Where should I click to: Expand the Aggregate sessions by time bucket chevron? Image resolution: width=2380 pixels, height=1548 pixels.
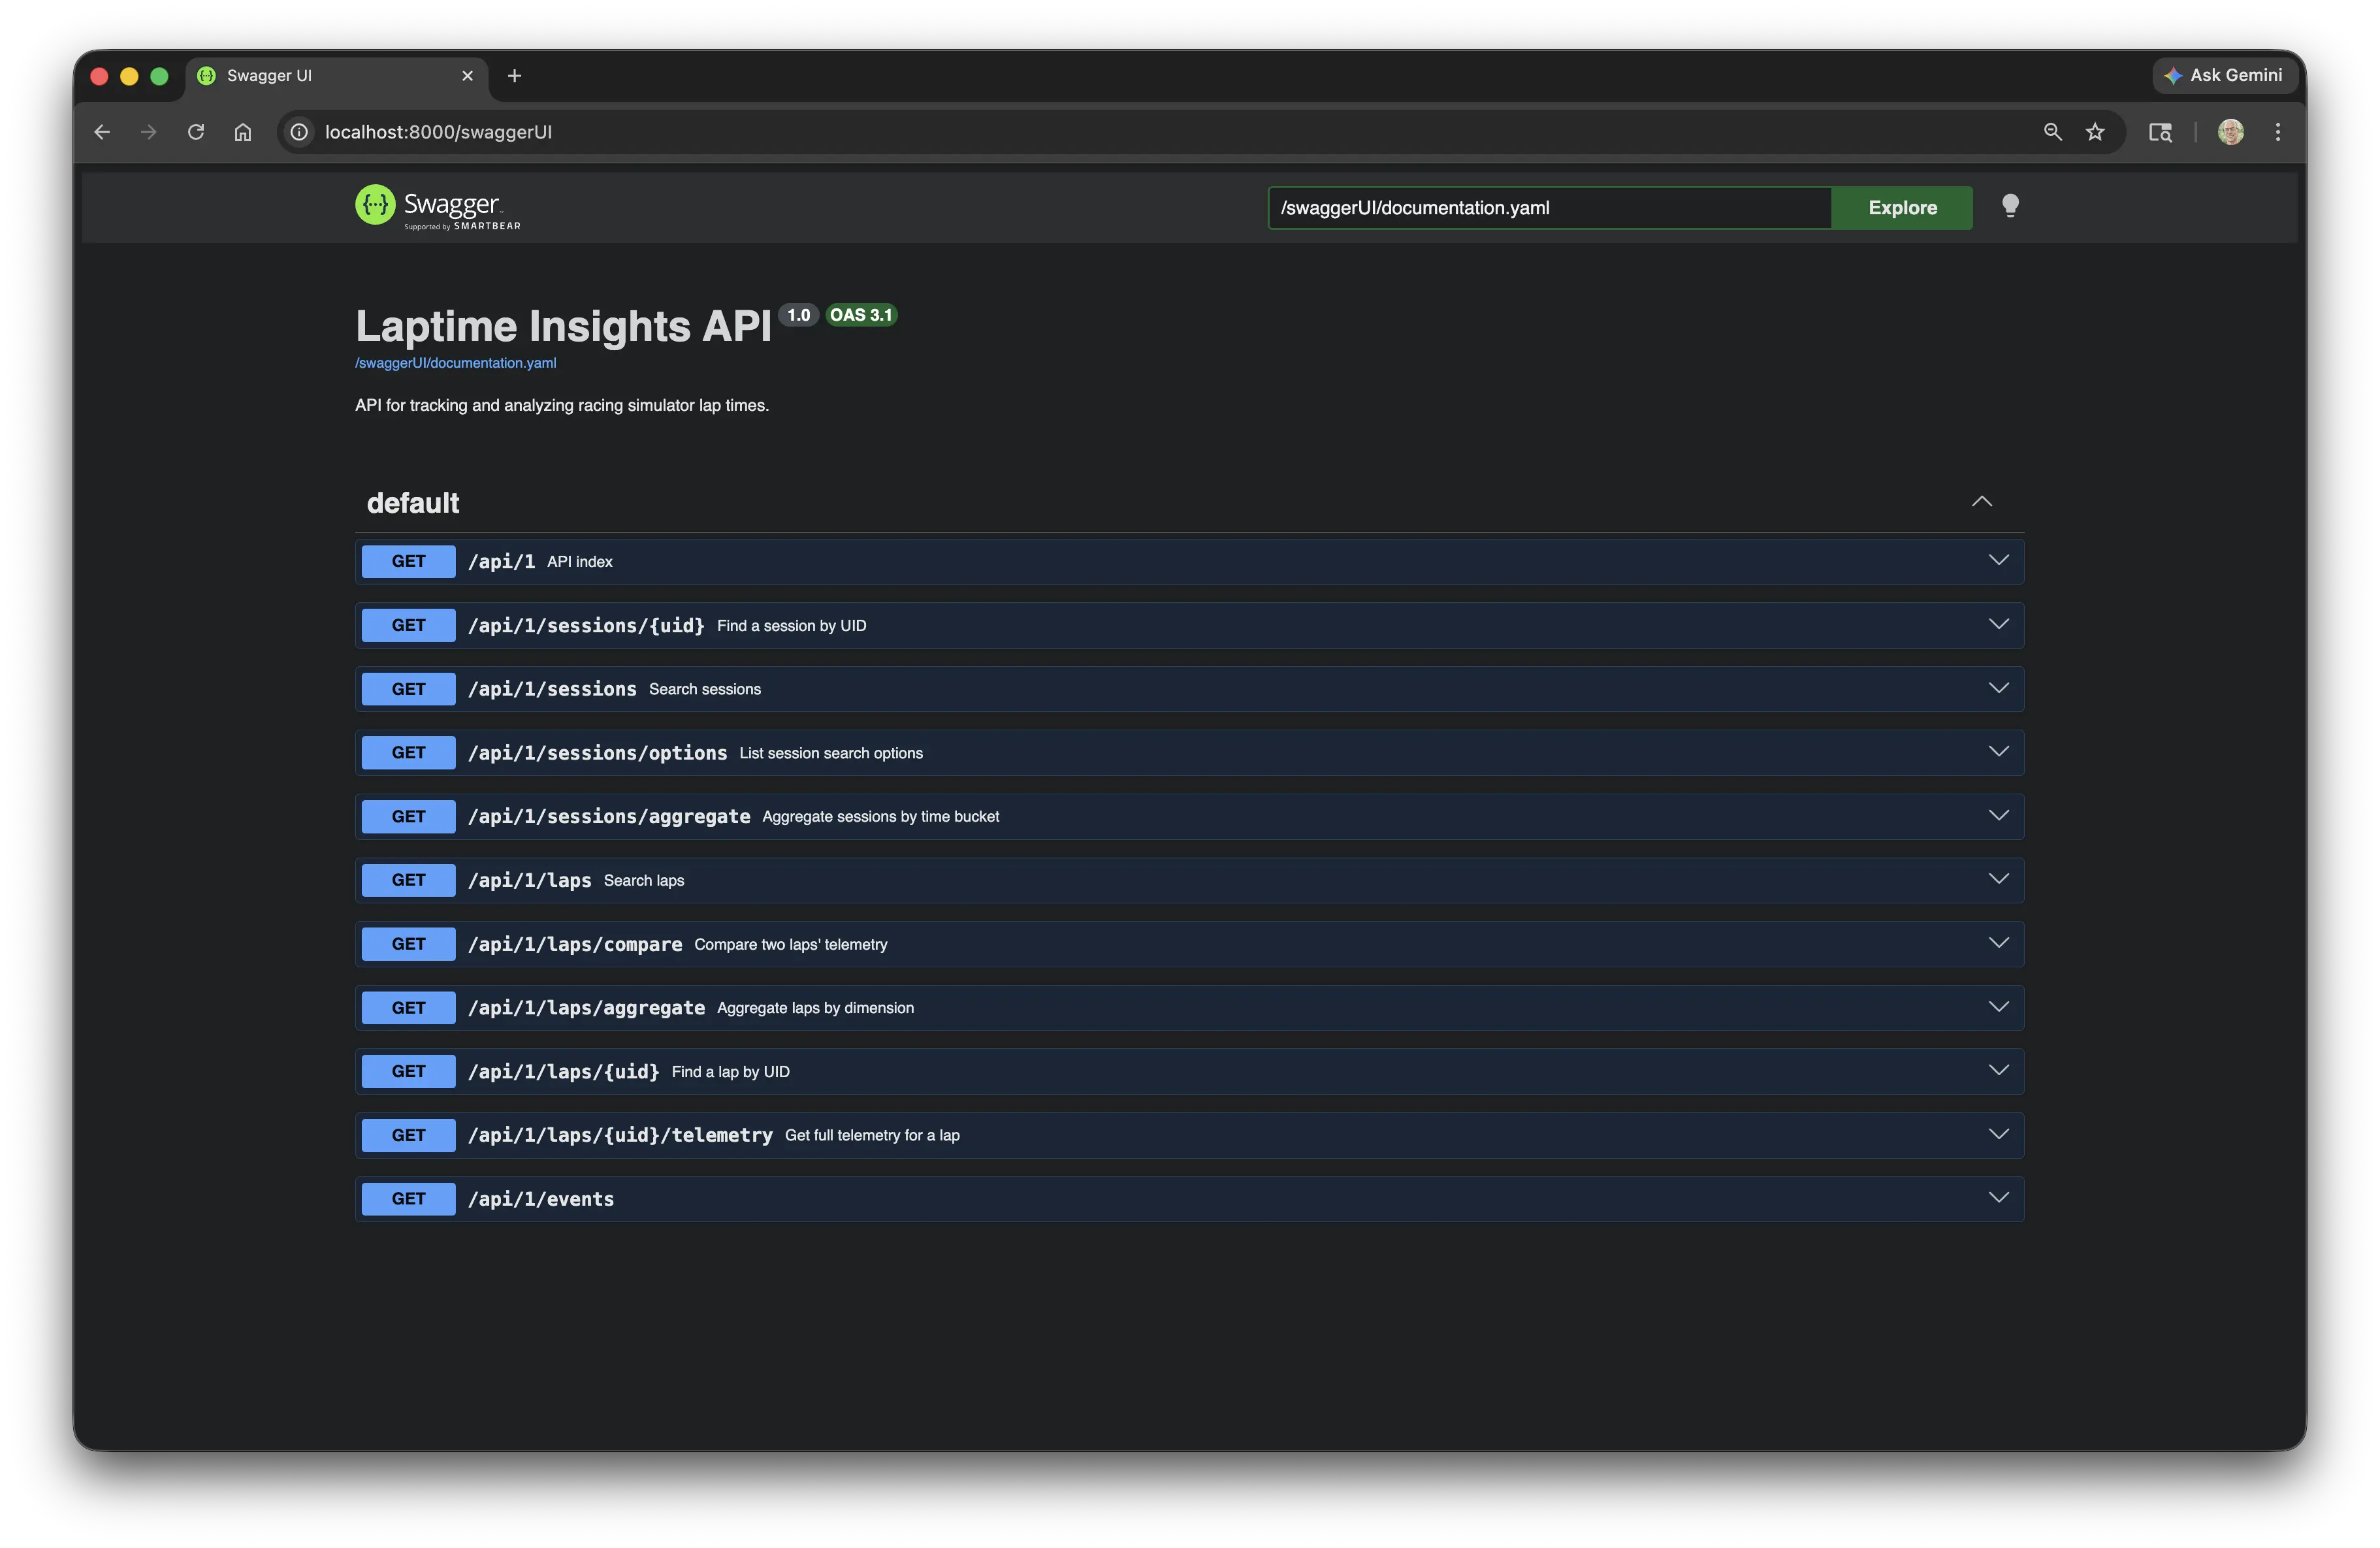click(x=1998, y=816)
